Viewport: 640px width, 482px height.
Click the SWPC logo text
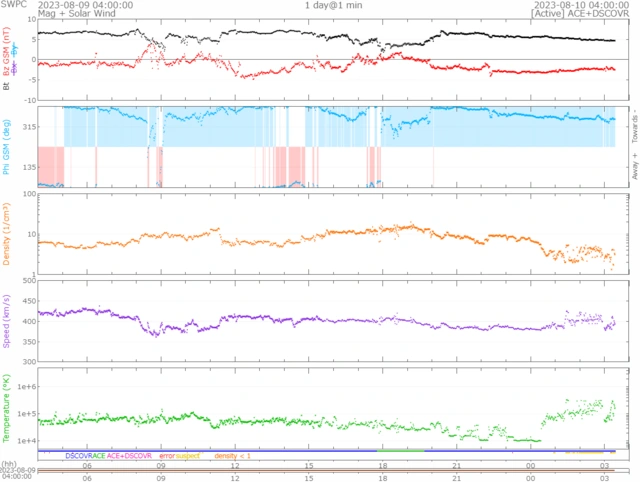[x=12, y=5]
